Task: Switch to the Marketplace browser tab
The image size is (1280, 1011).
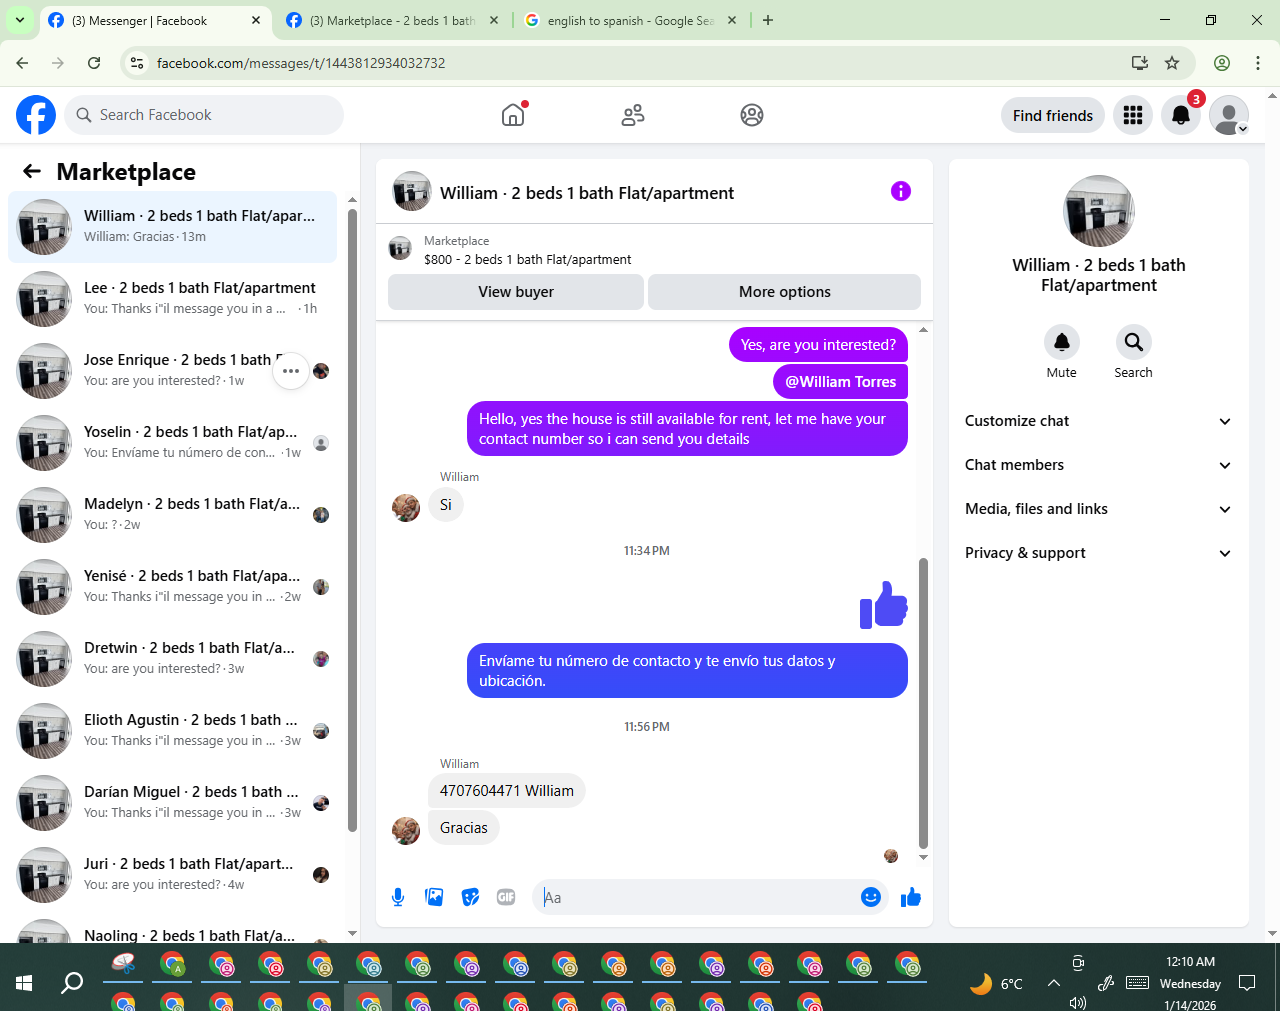Action: (x=392, y=20)
